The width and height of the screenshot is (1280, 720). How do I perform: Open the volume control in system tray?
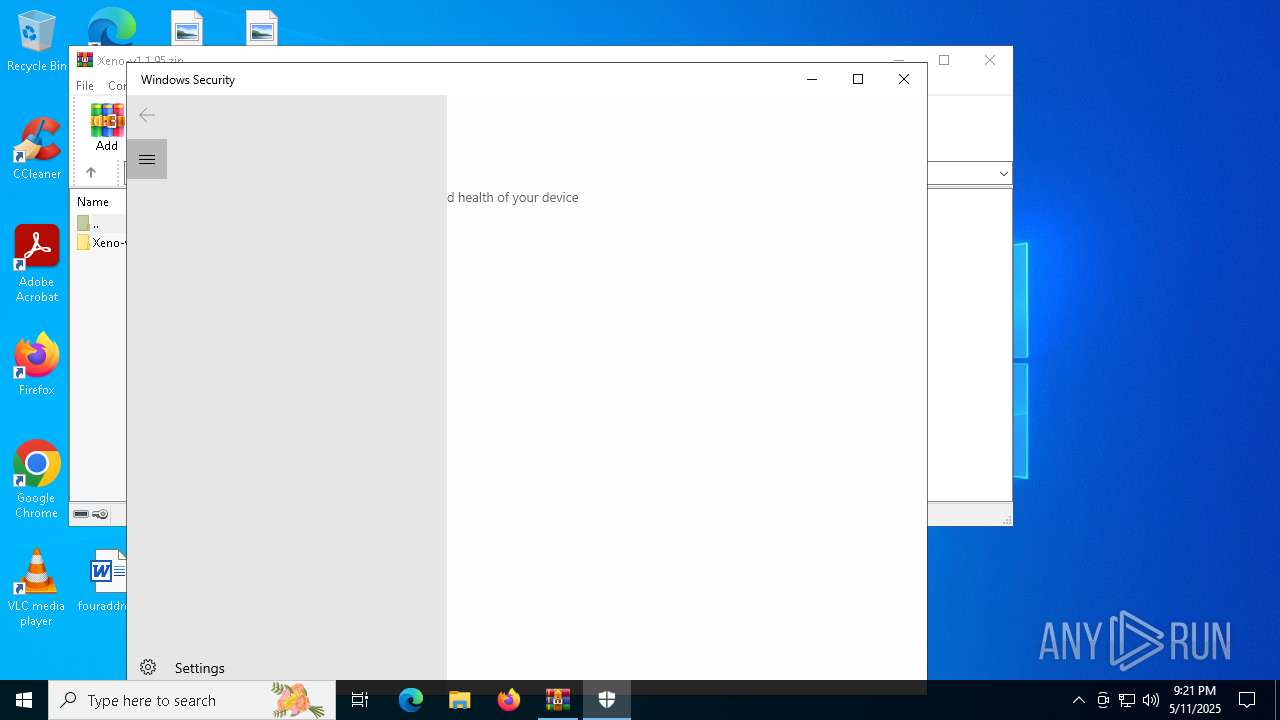1151,700
